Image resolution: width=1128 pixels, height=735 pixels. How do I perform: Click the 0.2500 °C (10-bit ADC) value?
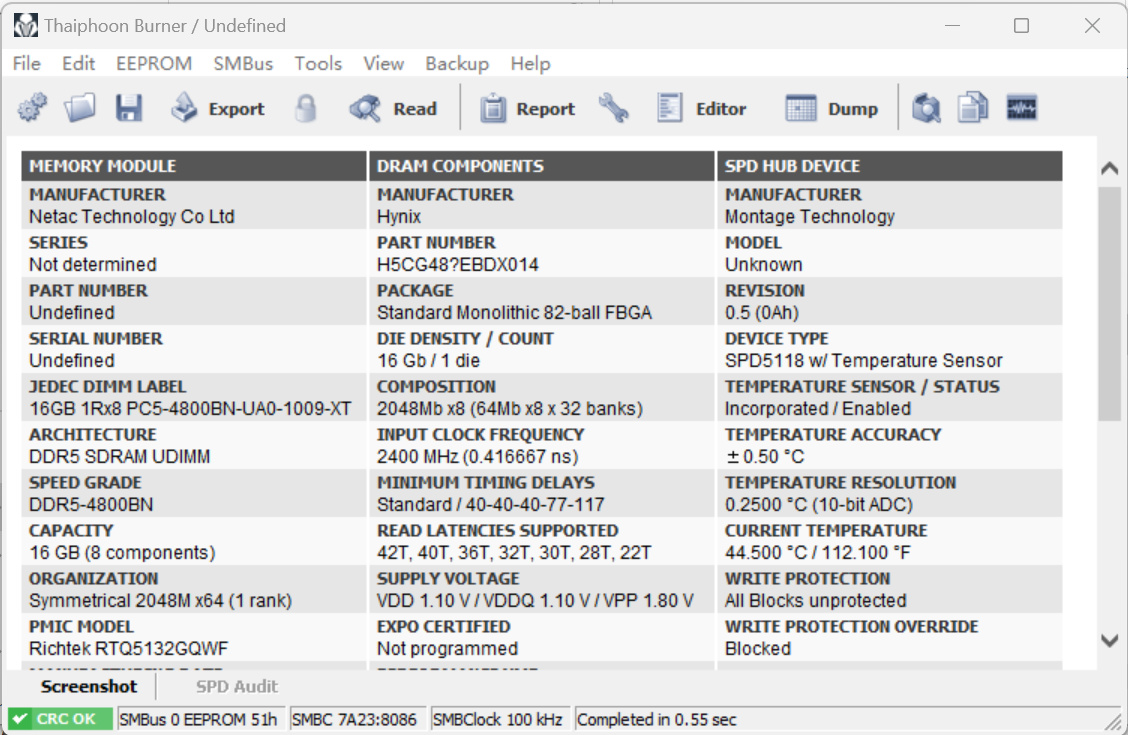(x=819, y=504)
